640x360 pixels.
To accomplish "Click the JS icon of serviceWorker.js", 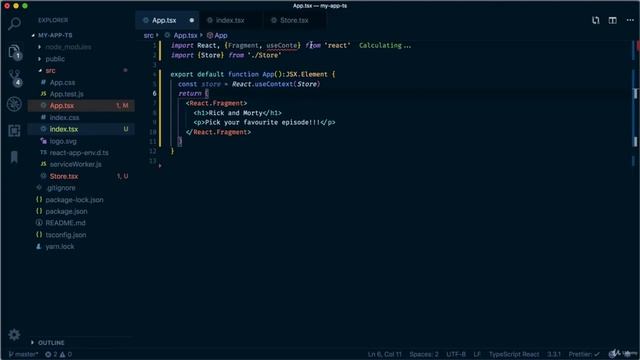I will point(43,164).
